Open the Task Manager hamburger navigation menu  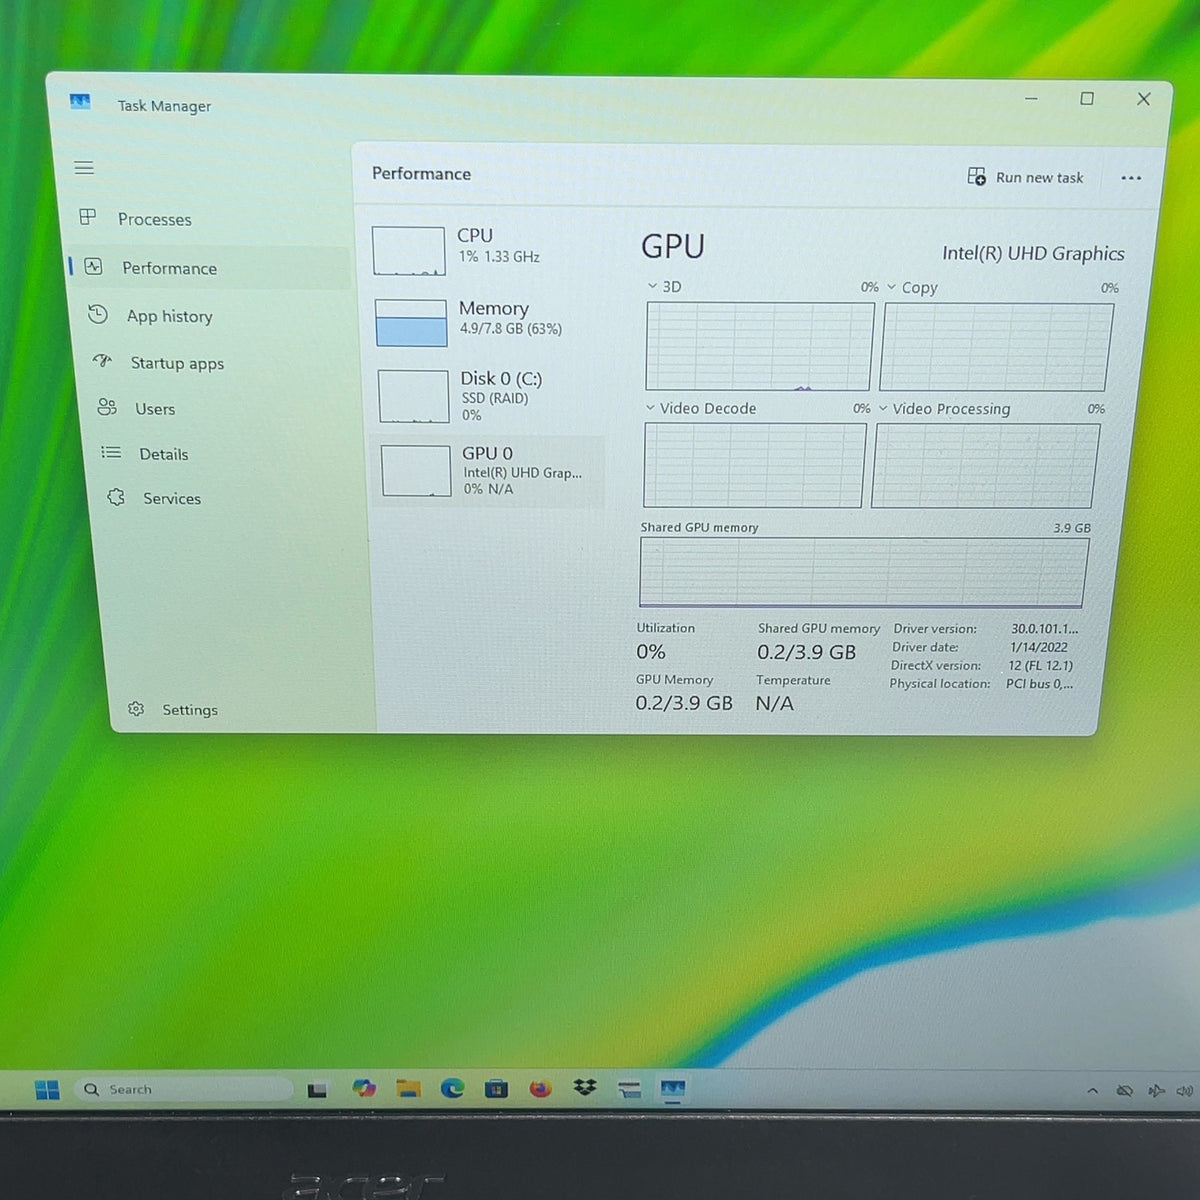click(x=84, y=168)
